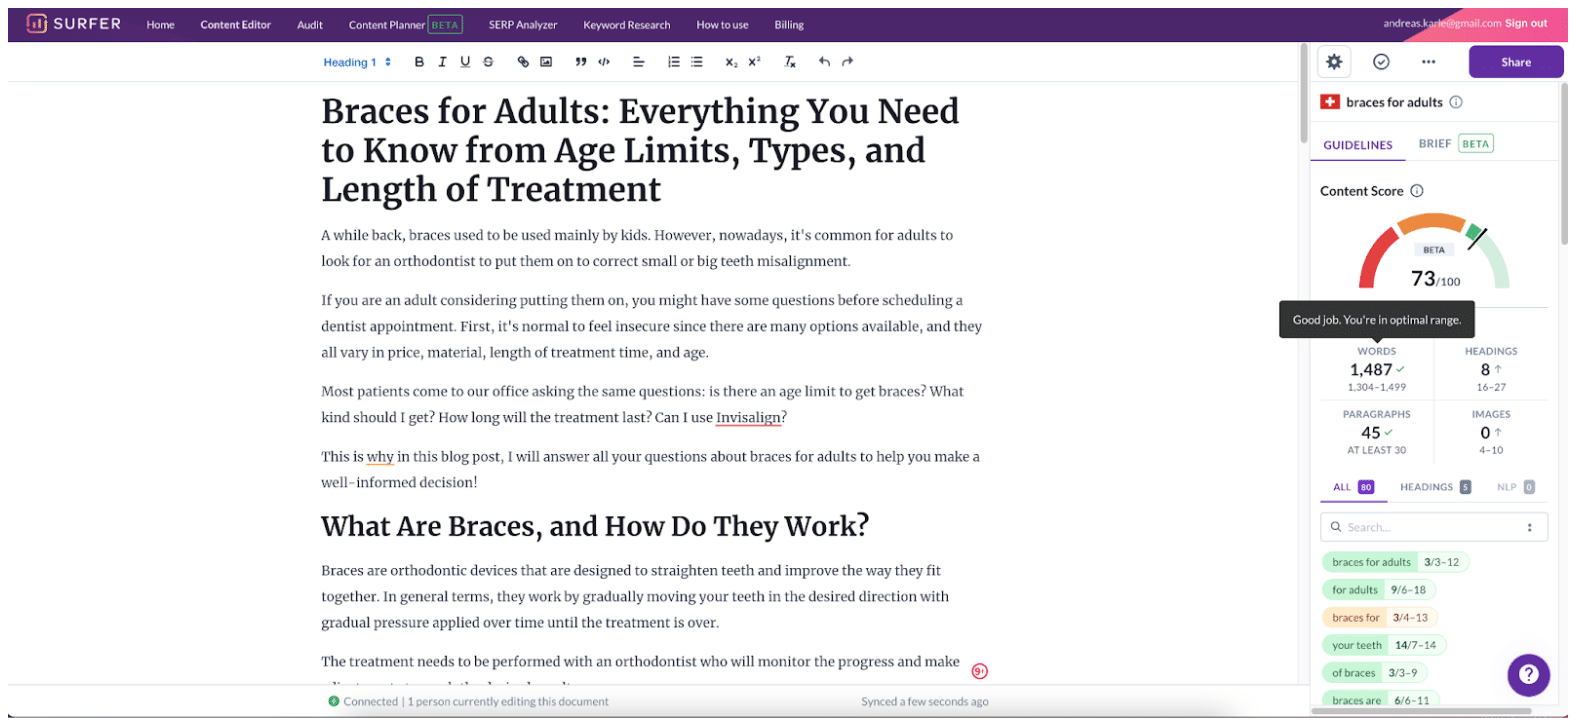Open the three-dots more menu
Screen dimensions: 1578x728
tap(1428, 62)
